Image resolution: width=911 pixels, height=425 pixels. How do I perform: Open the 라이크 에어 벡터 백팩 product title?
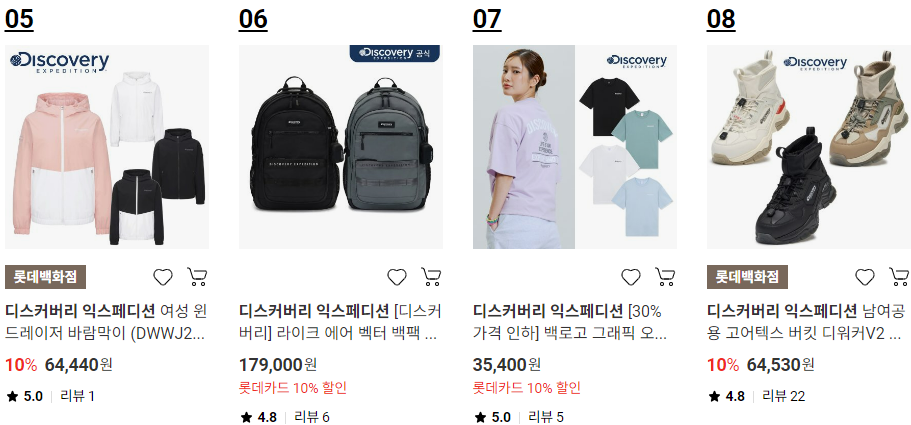click(341, 323)
